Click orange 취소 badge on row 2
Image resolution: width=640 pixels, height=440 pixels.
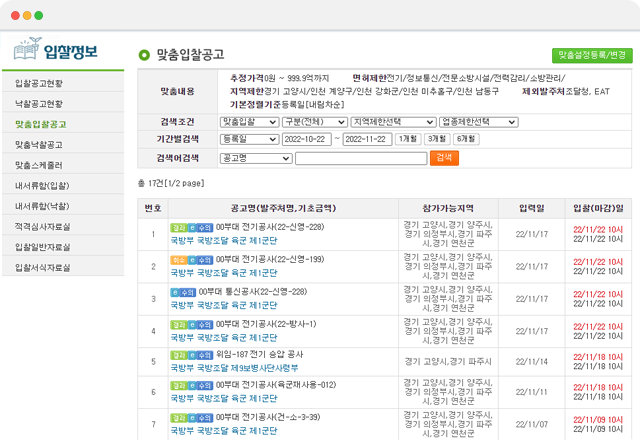point(179,260)
